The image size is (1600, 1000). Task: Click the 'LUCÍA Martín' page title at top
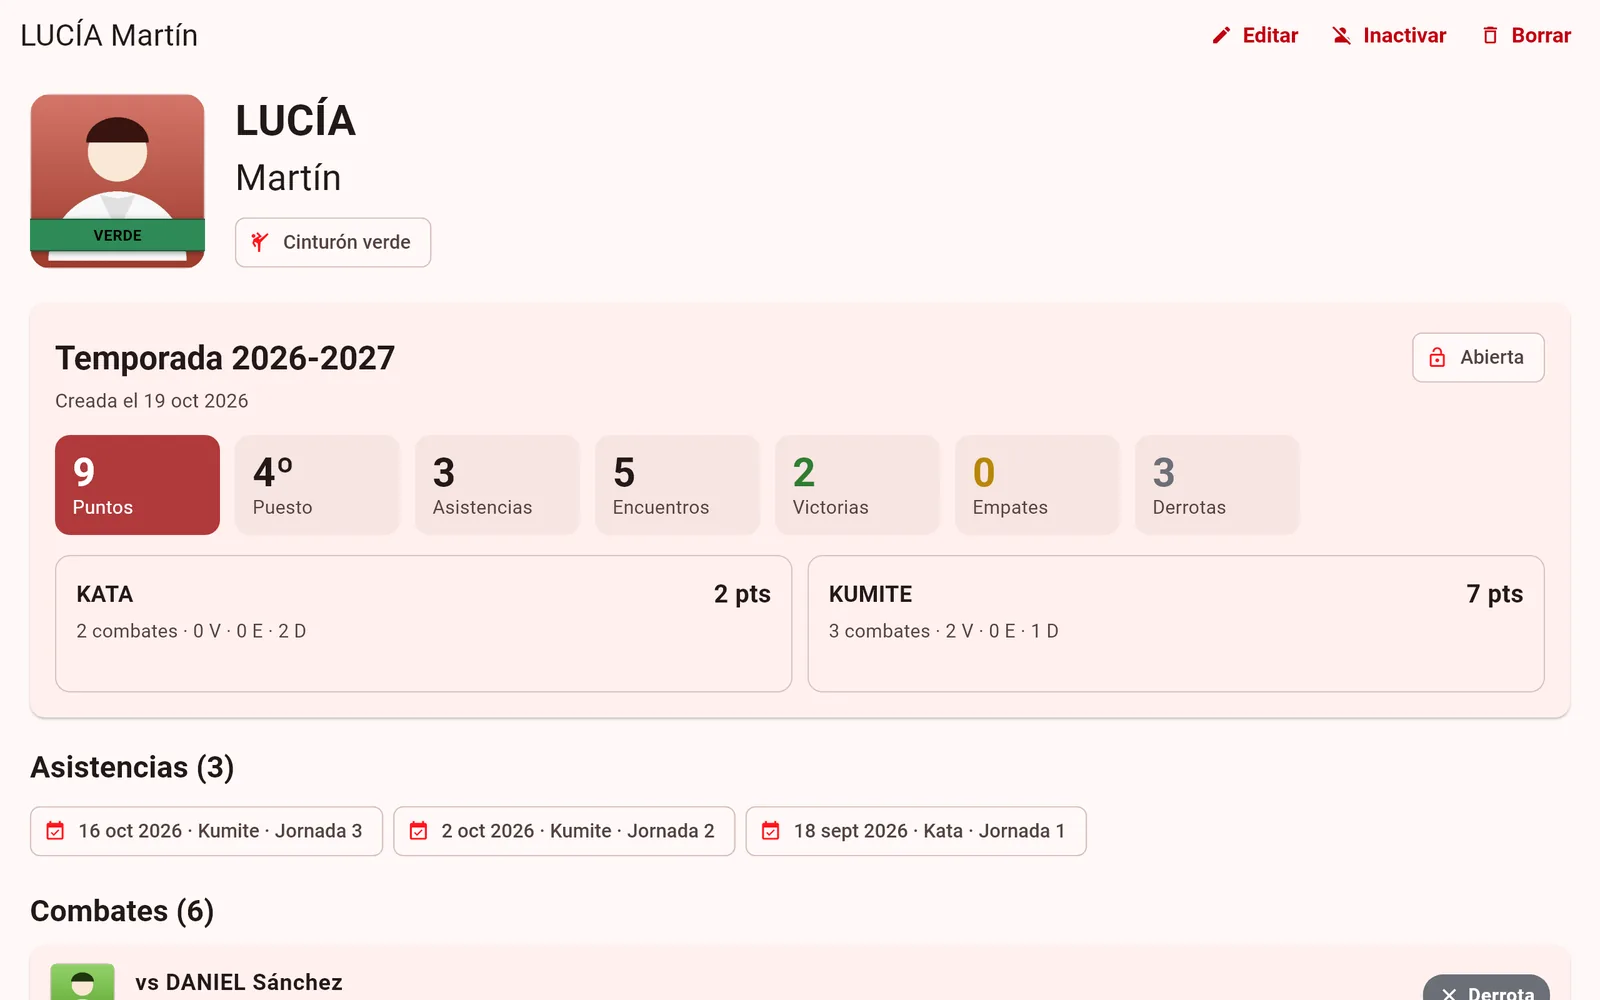tap(109, 36)
